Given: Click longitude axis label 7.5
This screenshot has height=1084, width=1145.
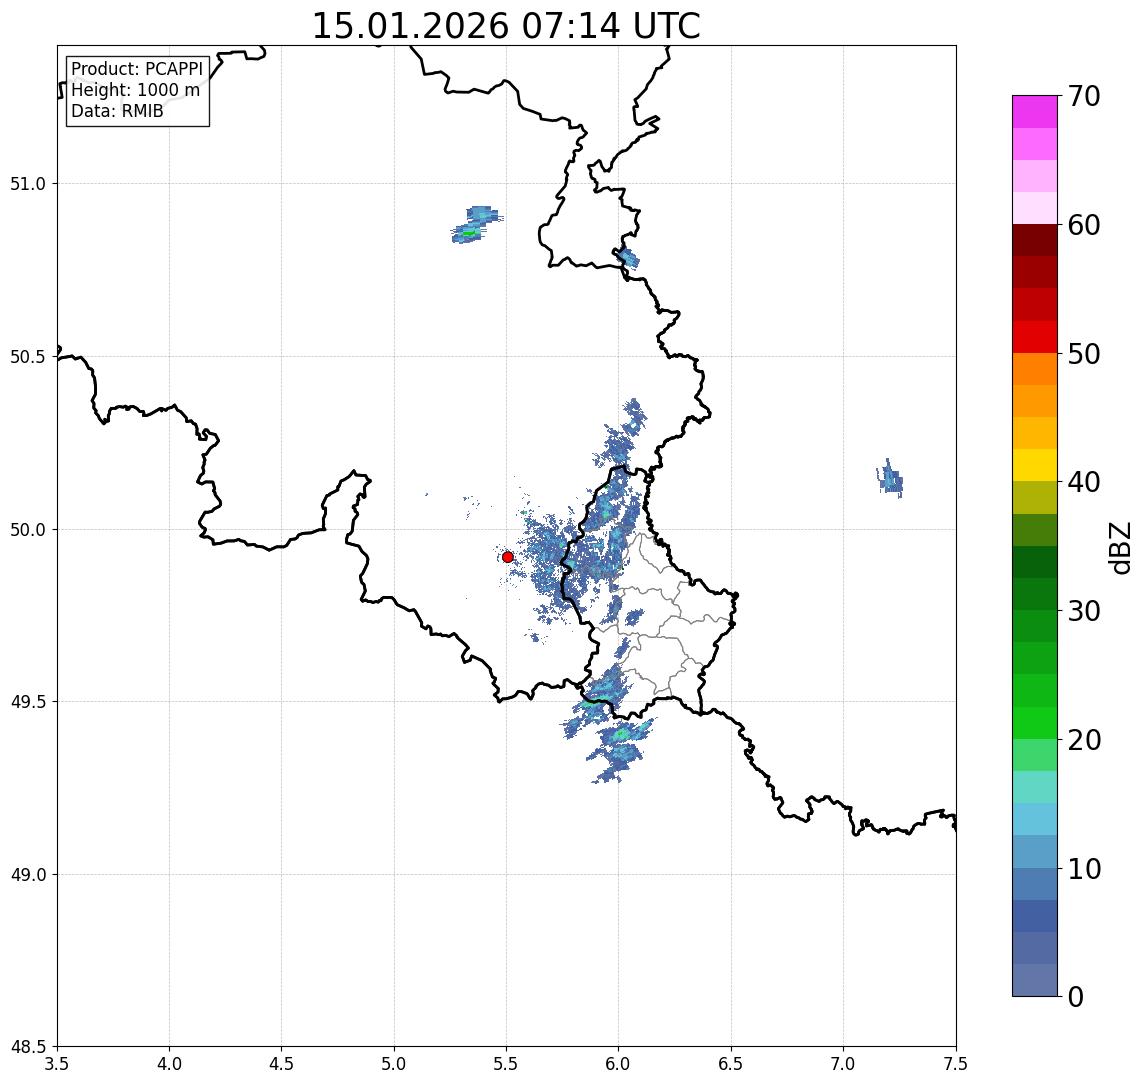Looking at the screenshot, I should click(955, 1064).
